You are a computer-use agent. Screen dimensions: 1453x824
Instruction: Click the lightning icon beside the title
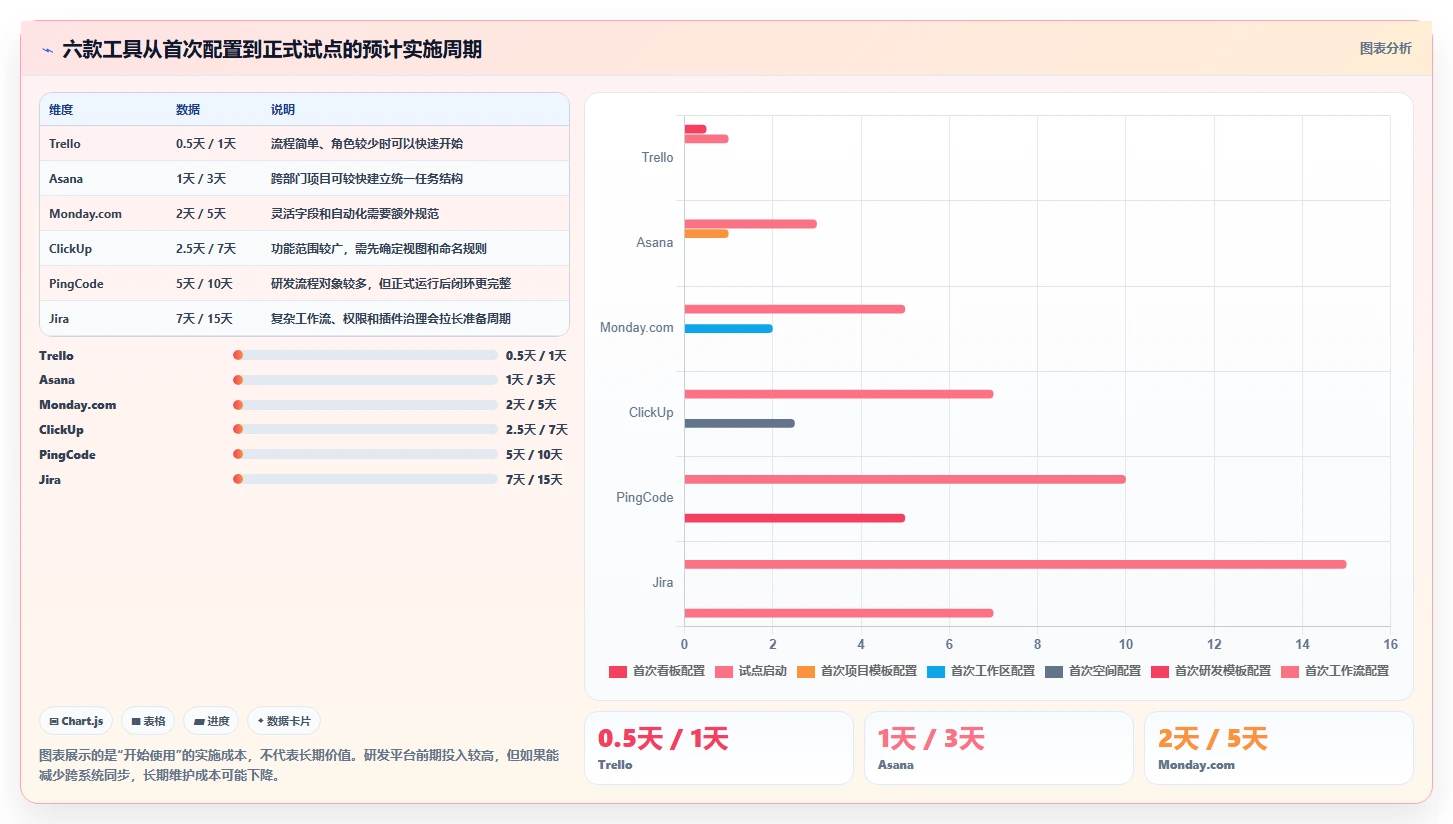point(47,50)
